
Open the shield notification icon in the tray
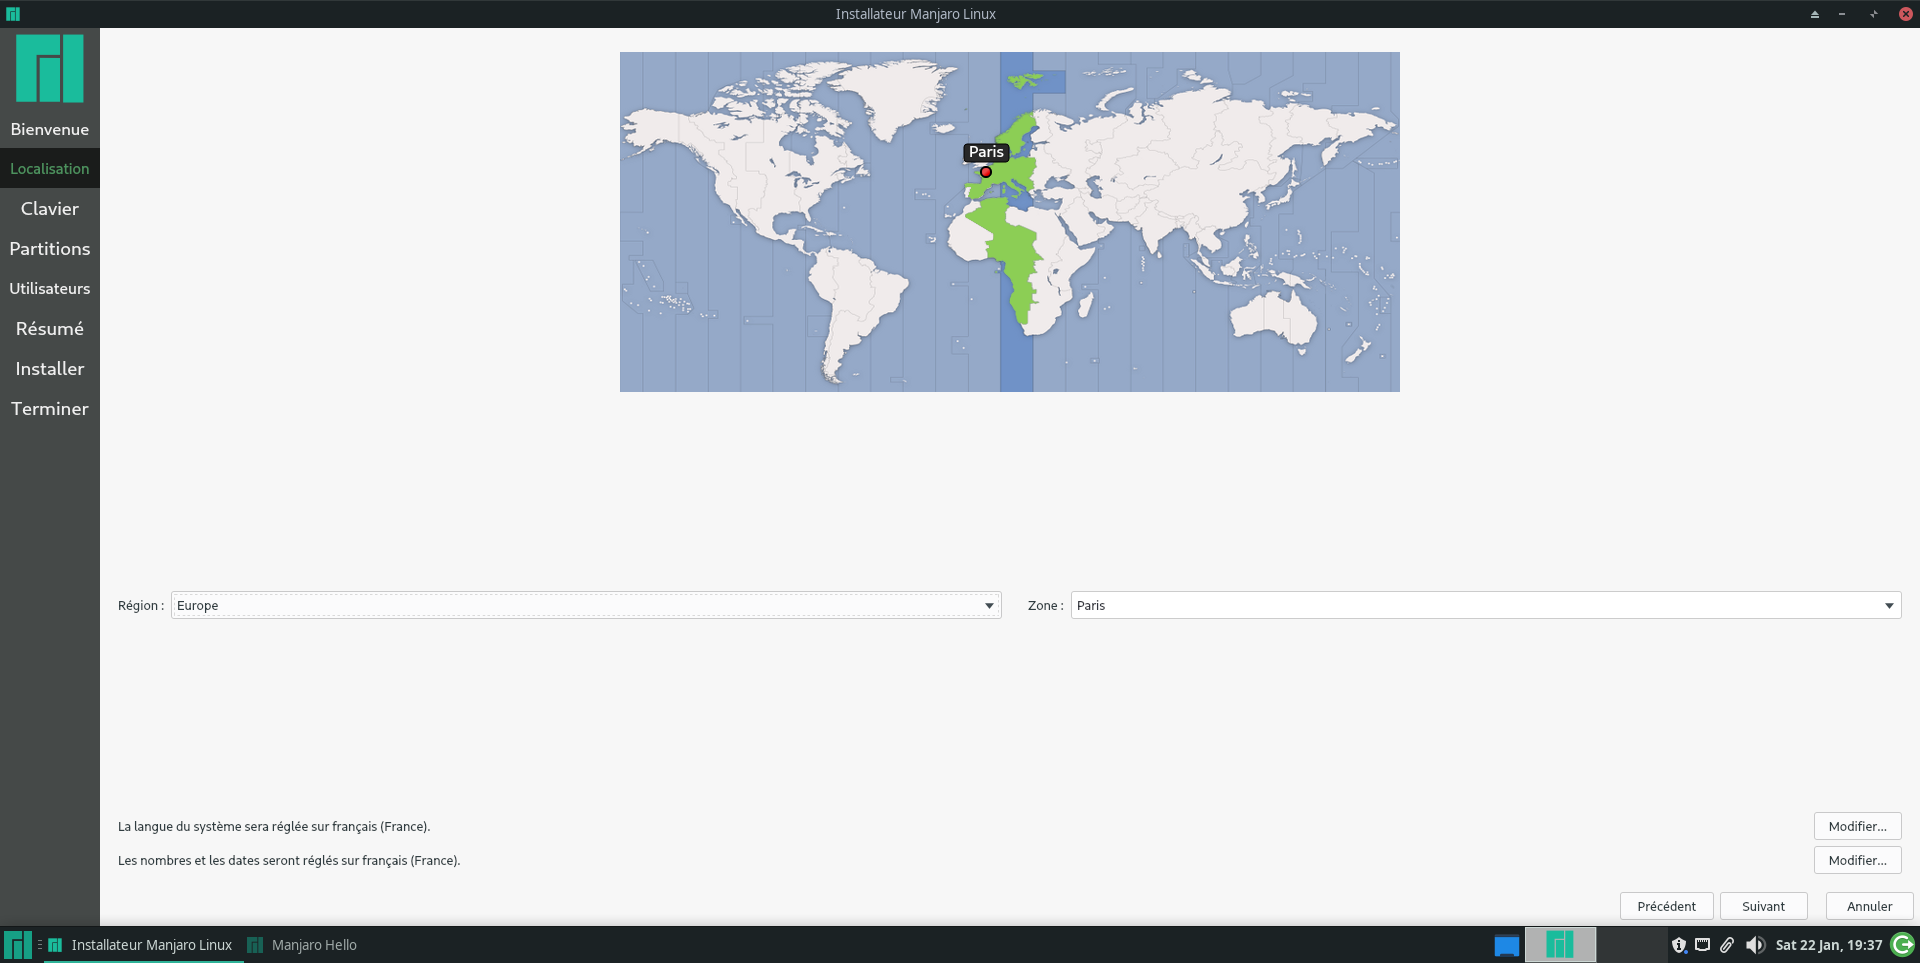[1680, 944]
